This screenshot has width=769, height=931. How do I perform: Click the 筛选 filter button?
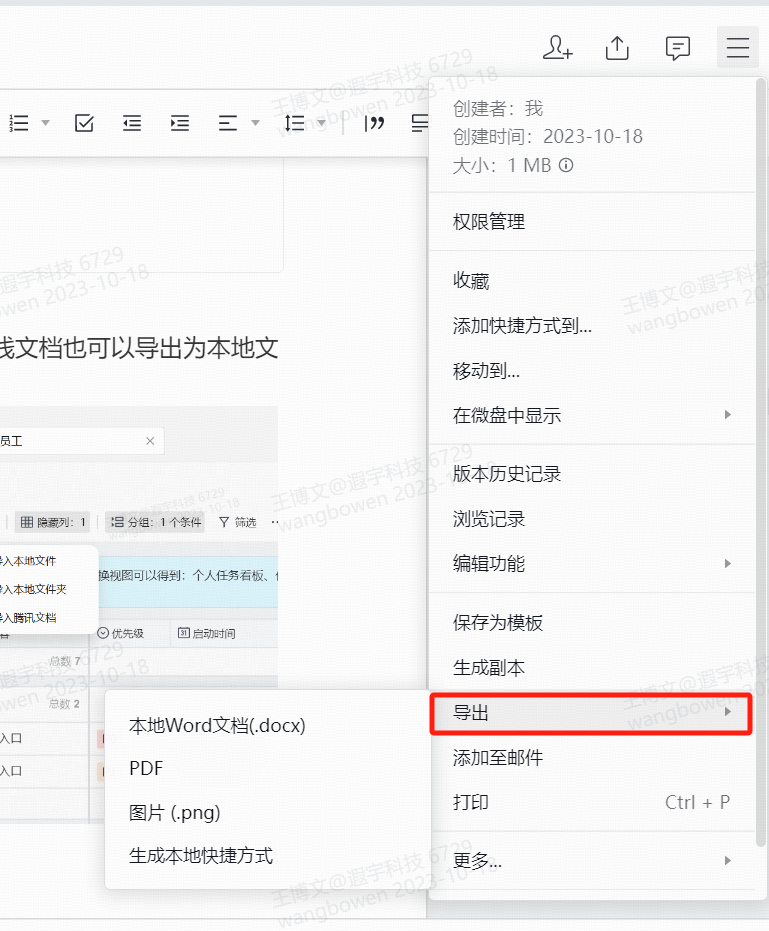click(238, 522)
